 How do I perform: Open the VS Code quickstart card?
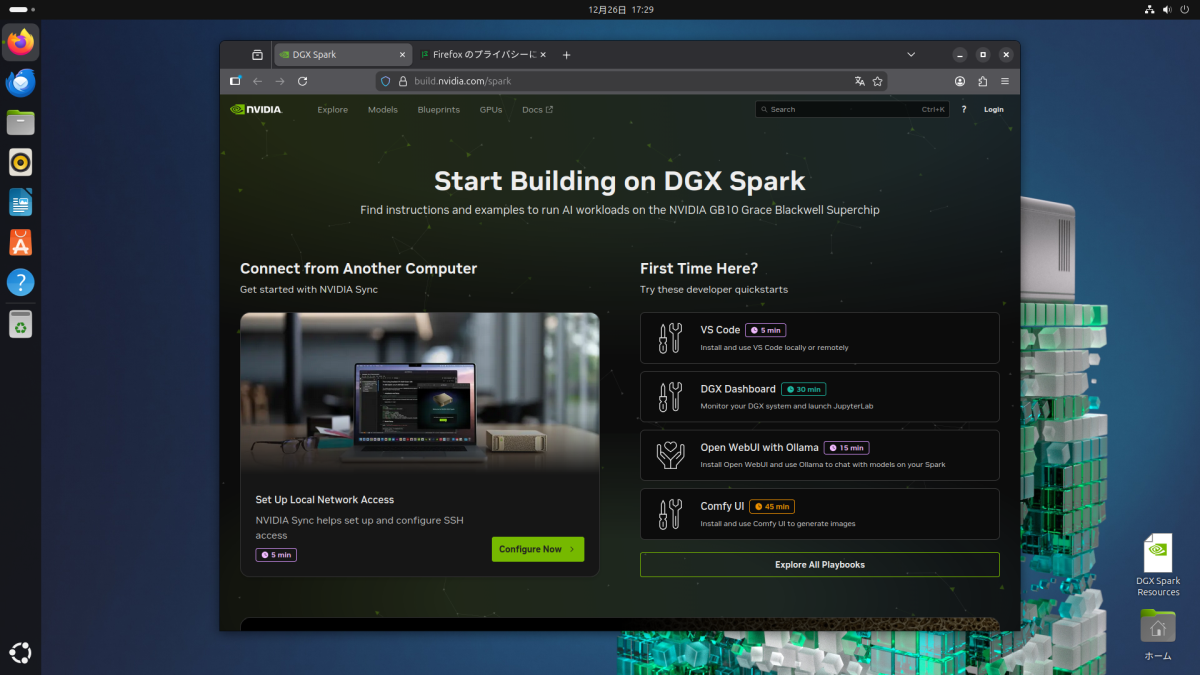[819, 338]
